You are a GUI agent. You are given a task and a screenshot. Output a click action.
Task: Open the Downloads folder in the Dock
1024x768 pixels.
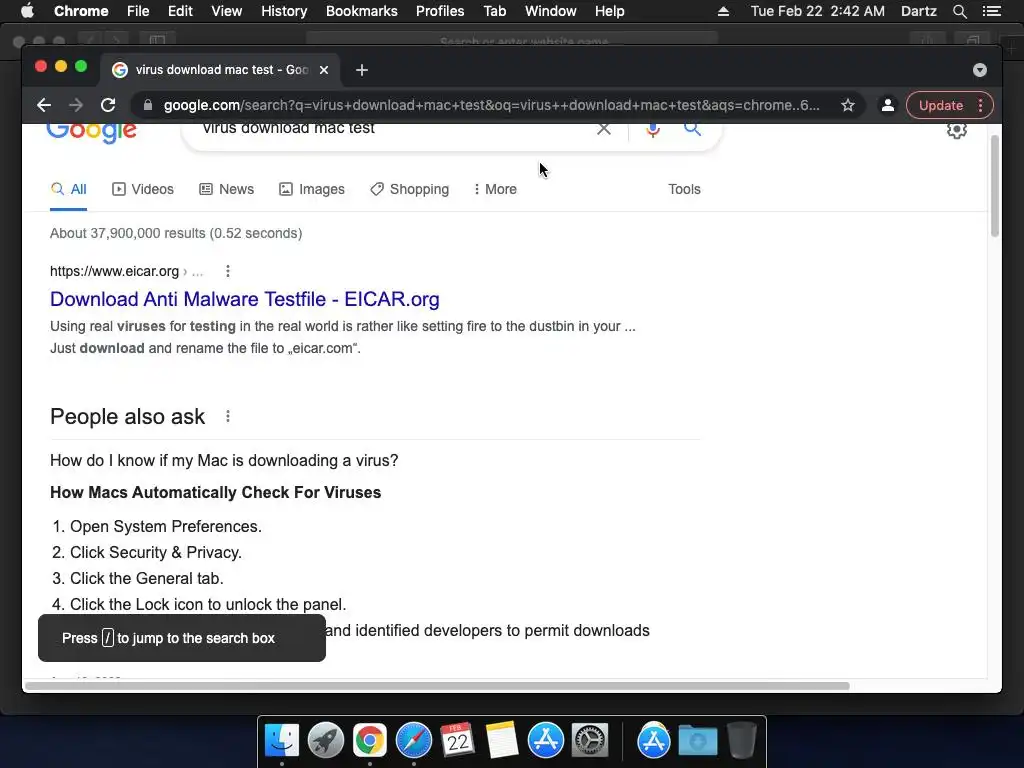click(697, 741)
